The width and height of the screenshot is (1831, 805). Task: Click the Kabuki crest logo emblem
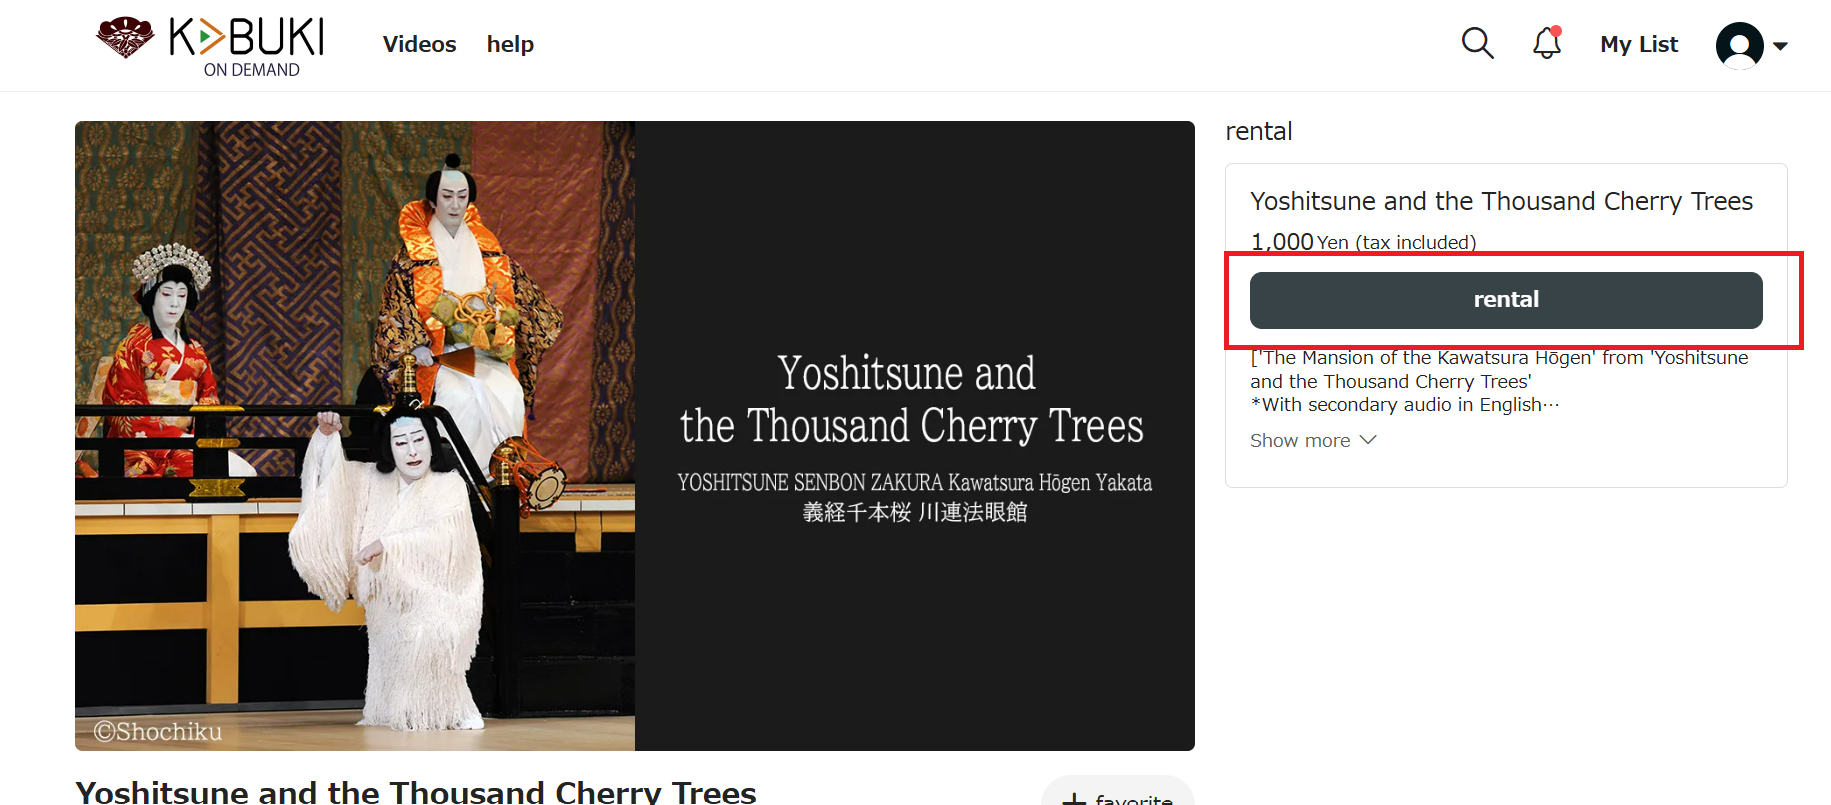(125, 37)
